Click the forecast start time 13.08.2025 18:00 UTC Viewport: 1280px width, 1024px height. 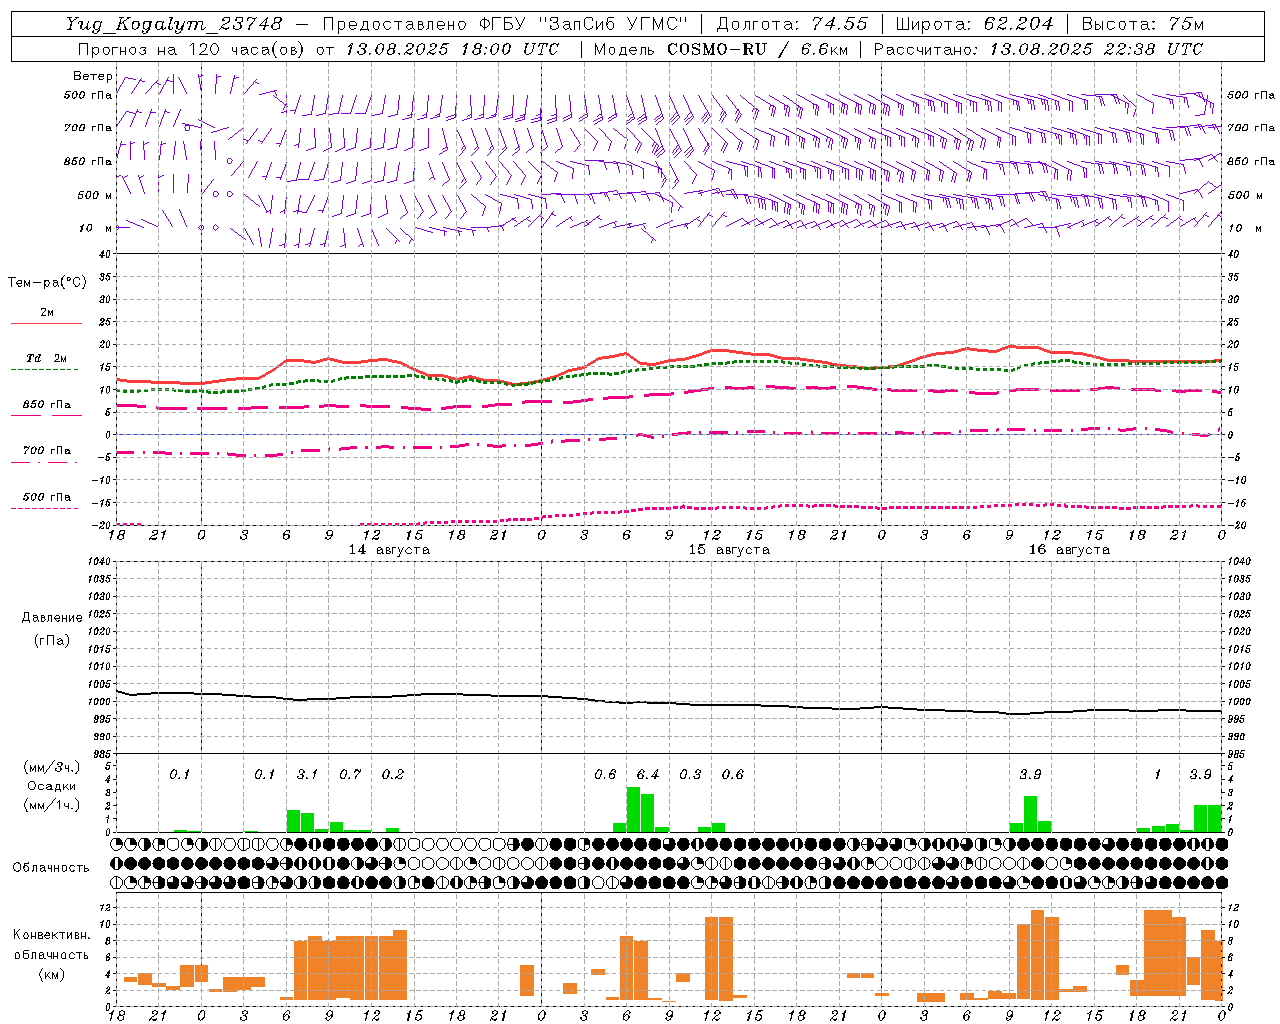452,49
